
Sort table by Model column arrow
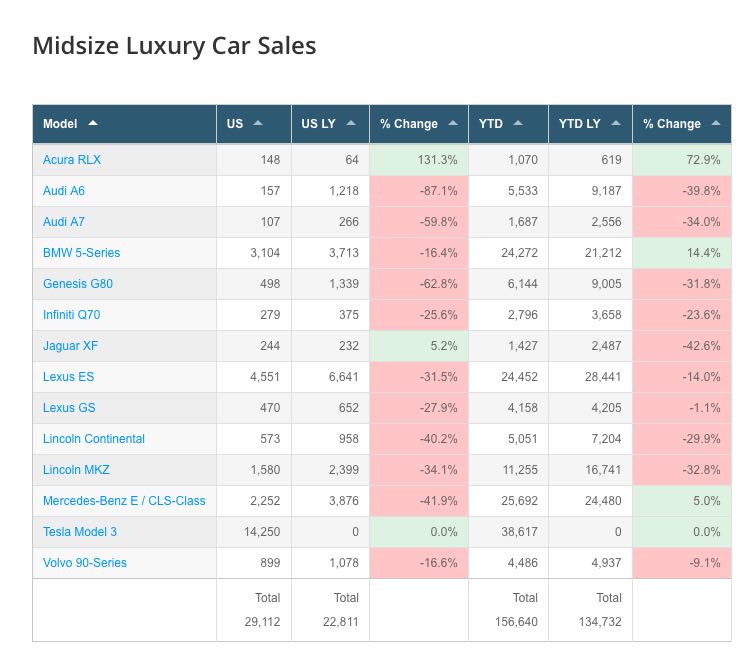click(x=93, y=123)
